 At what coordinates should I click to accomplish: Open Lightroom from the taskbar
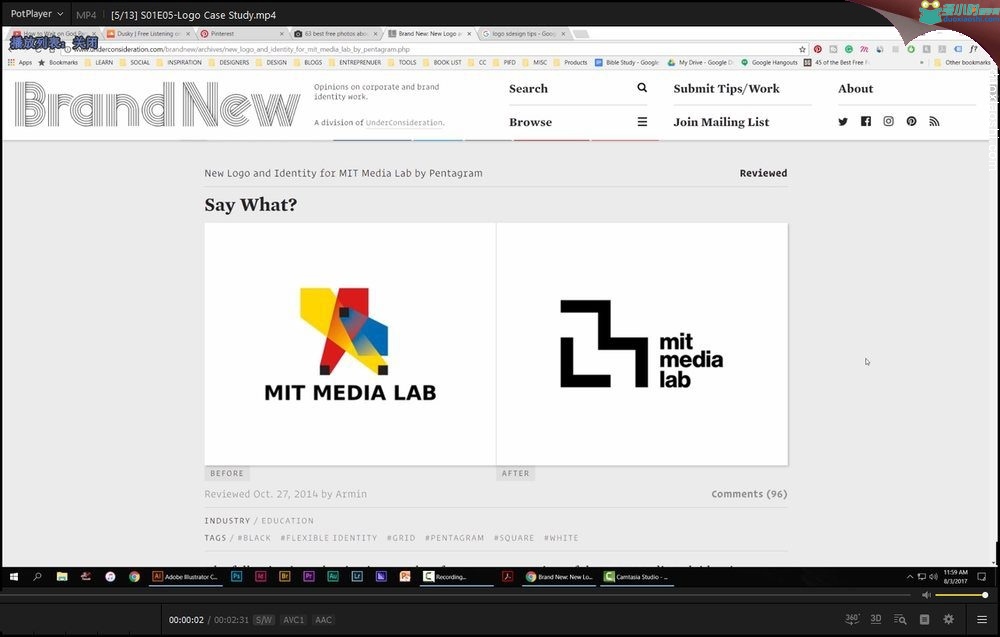click(x=357, y=576)
